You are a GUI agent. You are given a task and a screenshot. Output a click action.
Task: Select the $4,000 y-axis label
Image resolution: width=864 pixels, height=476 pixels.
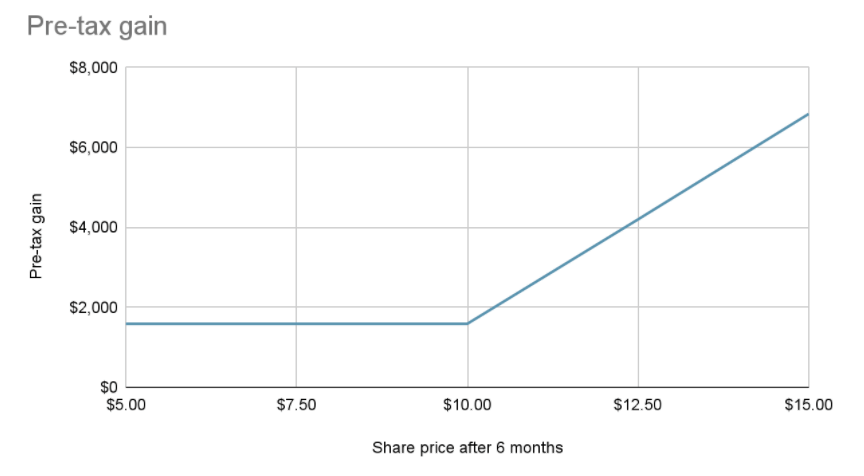point(92,227)
